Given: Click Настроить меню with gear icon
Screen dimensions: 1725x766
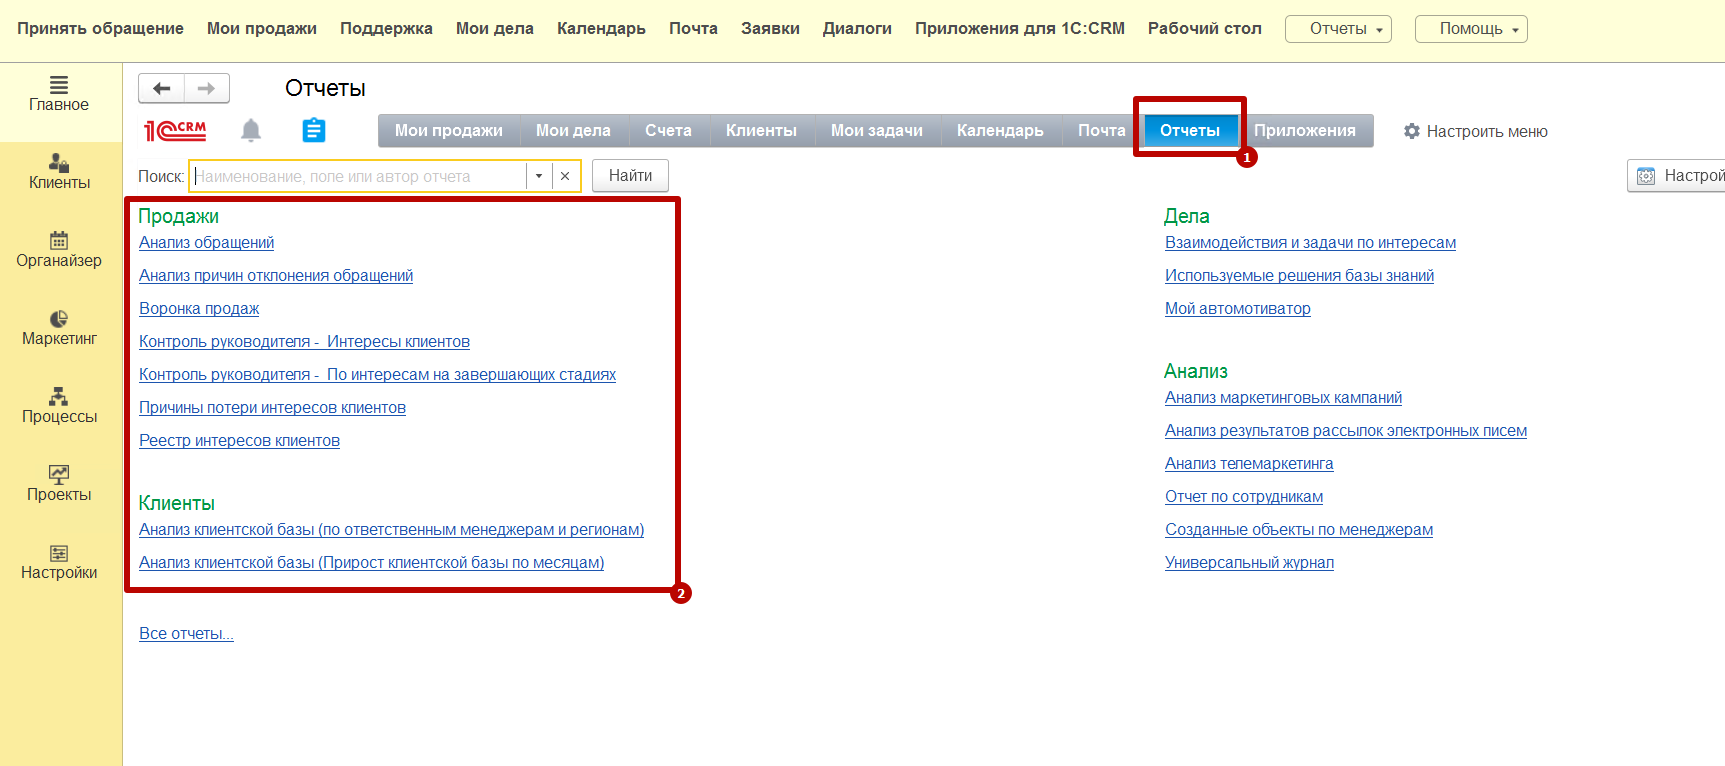Looking at the screenshot, I should click(1476, 131).
